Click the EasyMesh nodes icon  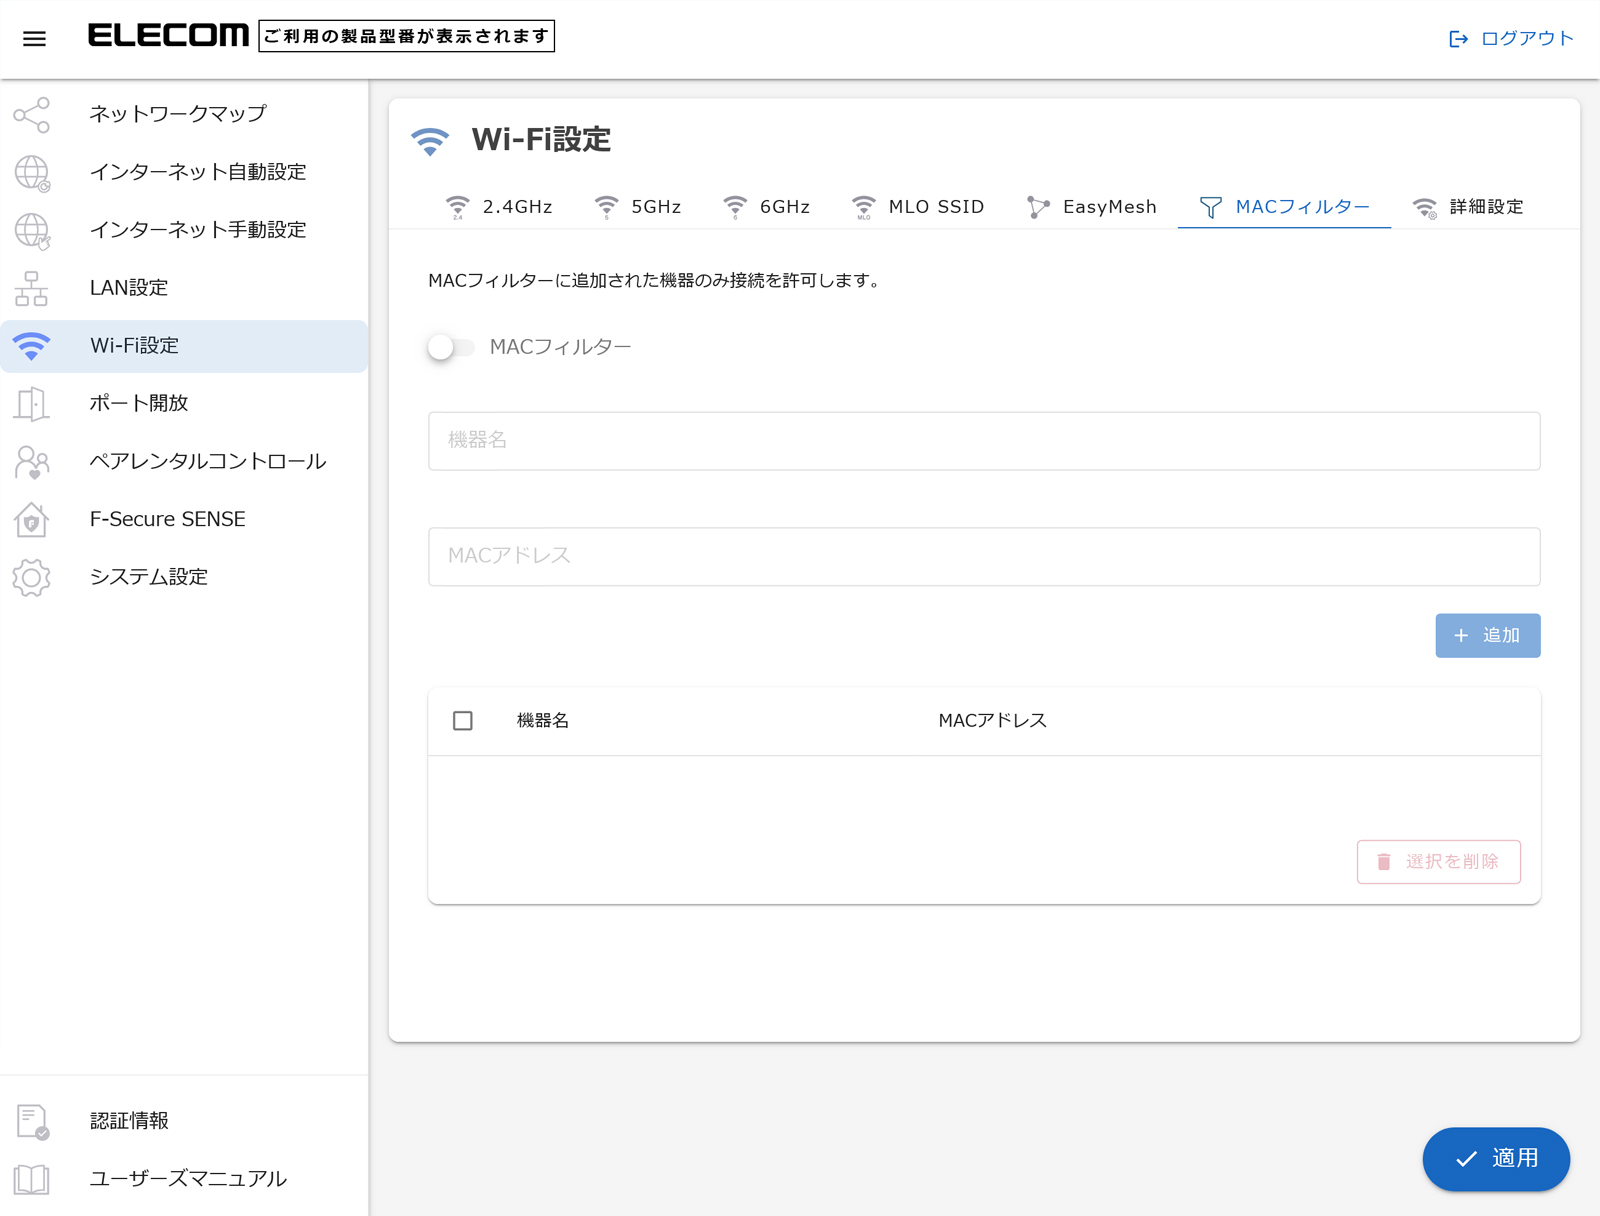(x=1038, y=207)
